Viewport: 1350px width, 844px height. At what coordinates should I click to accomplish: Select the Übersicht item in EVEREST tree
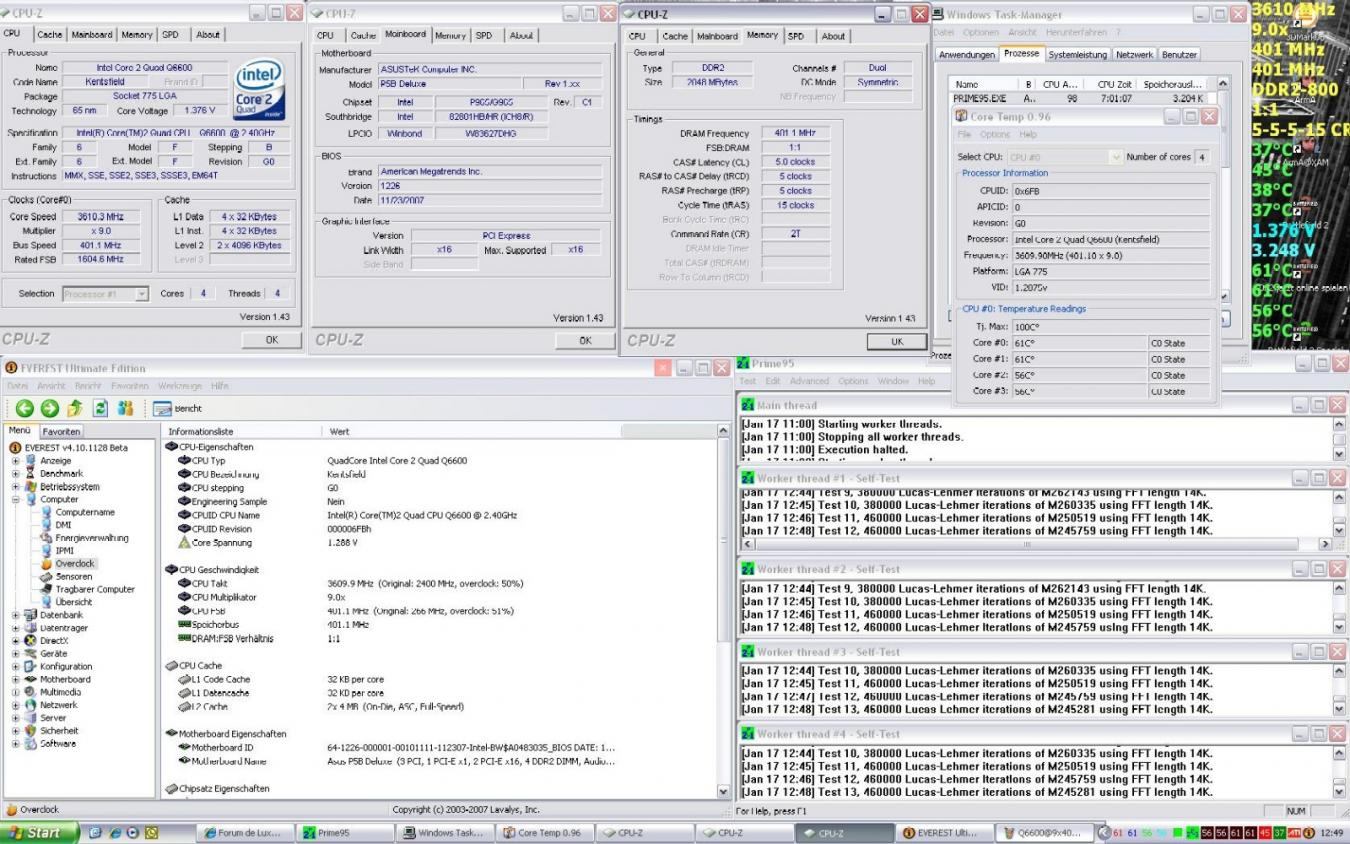(74, 602)
